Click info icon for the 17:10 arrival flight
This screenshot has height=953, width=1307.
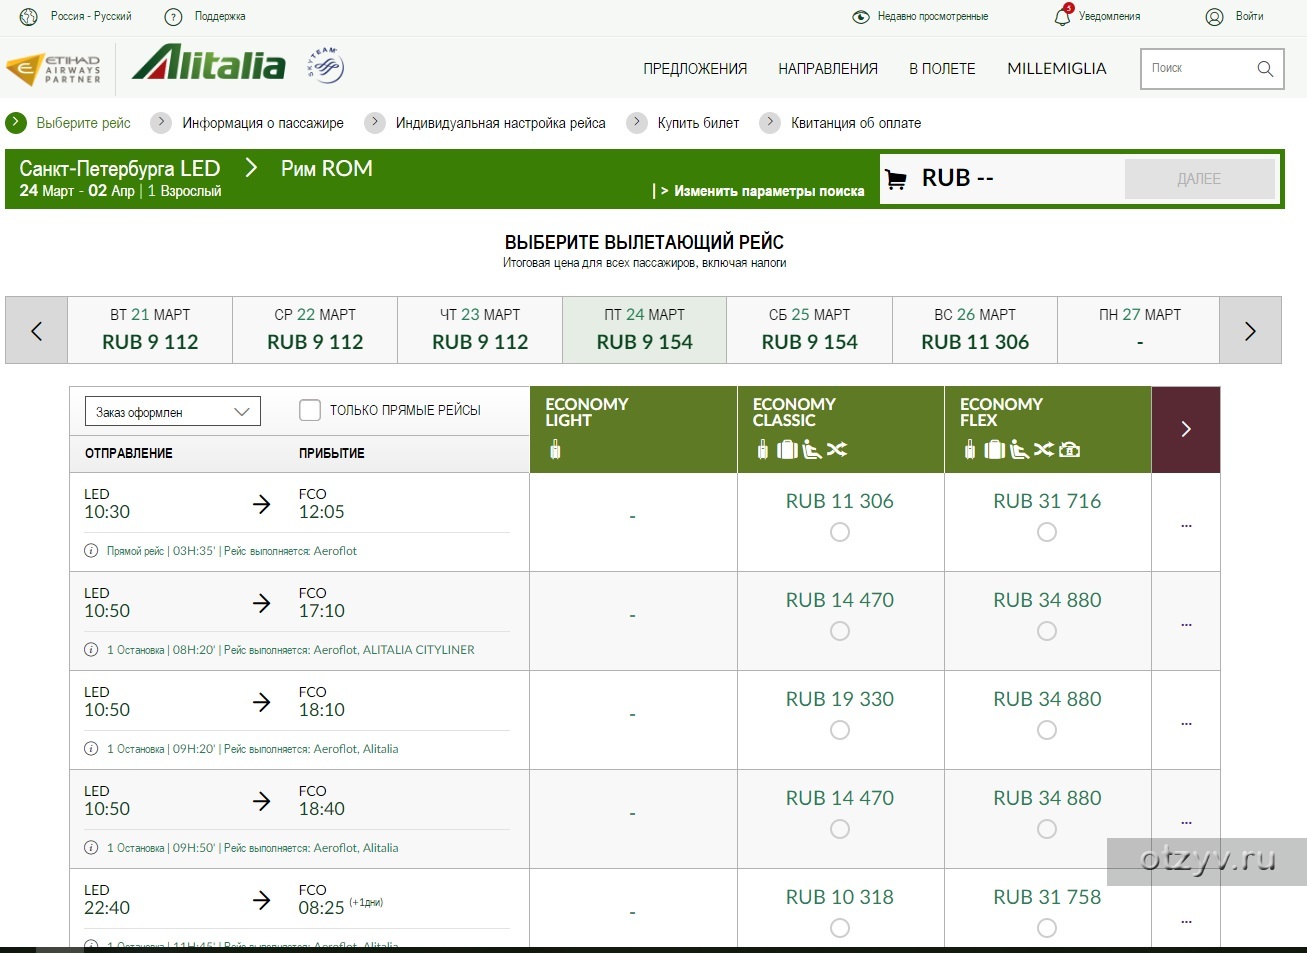click(91, 650)
